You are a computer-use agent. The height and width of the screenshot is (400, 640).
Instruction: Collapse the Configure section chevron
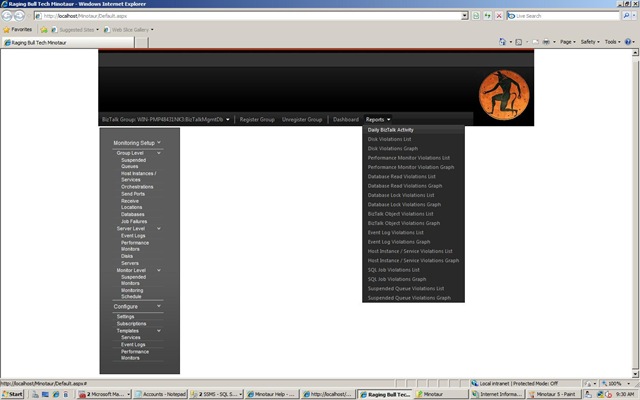coord(159,306)
